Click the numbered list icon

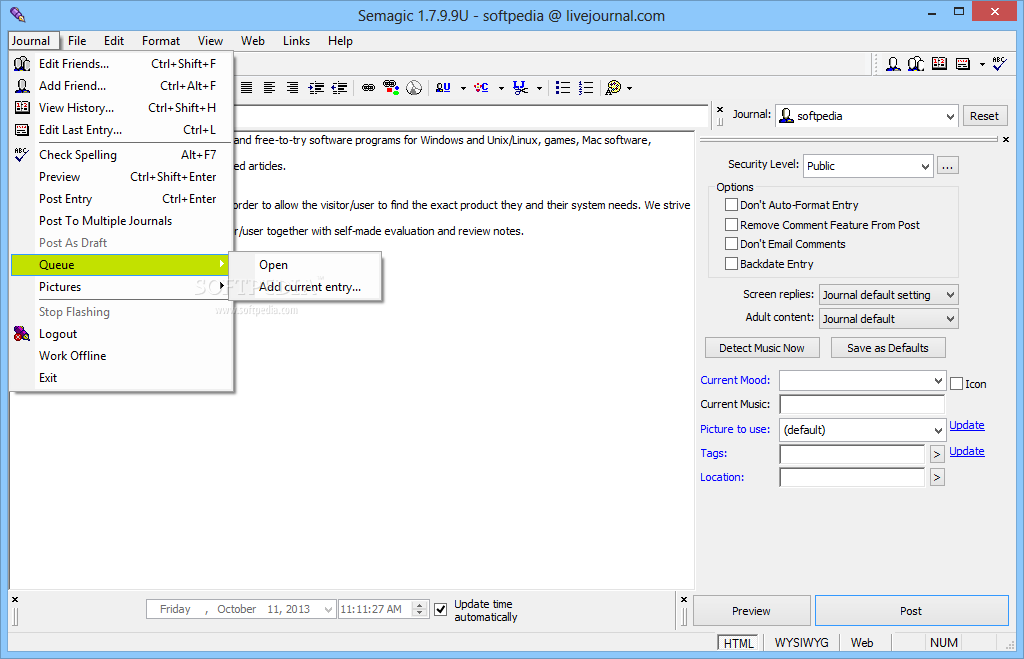click(586, 88)
